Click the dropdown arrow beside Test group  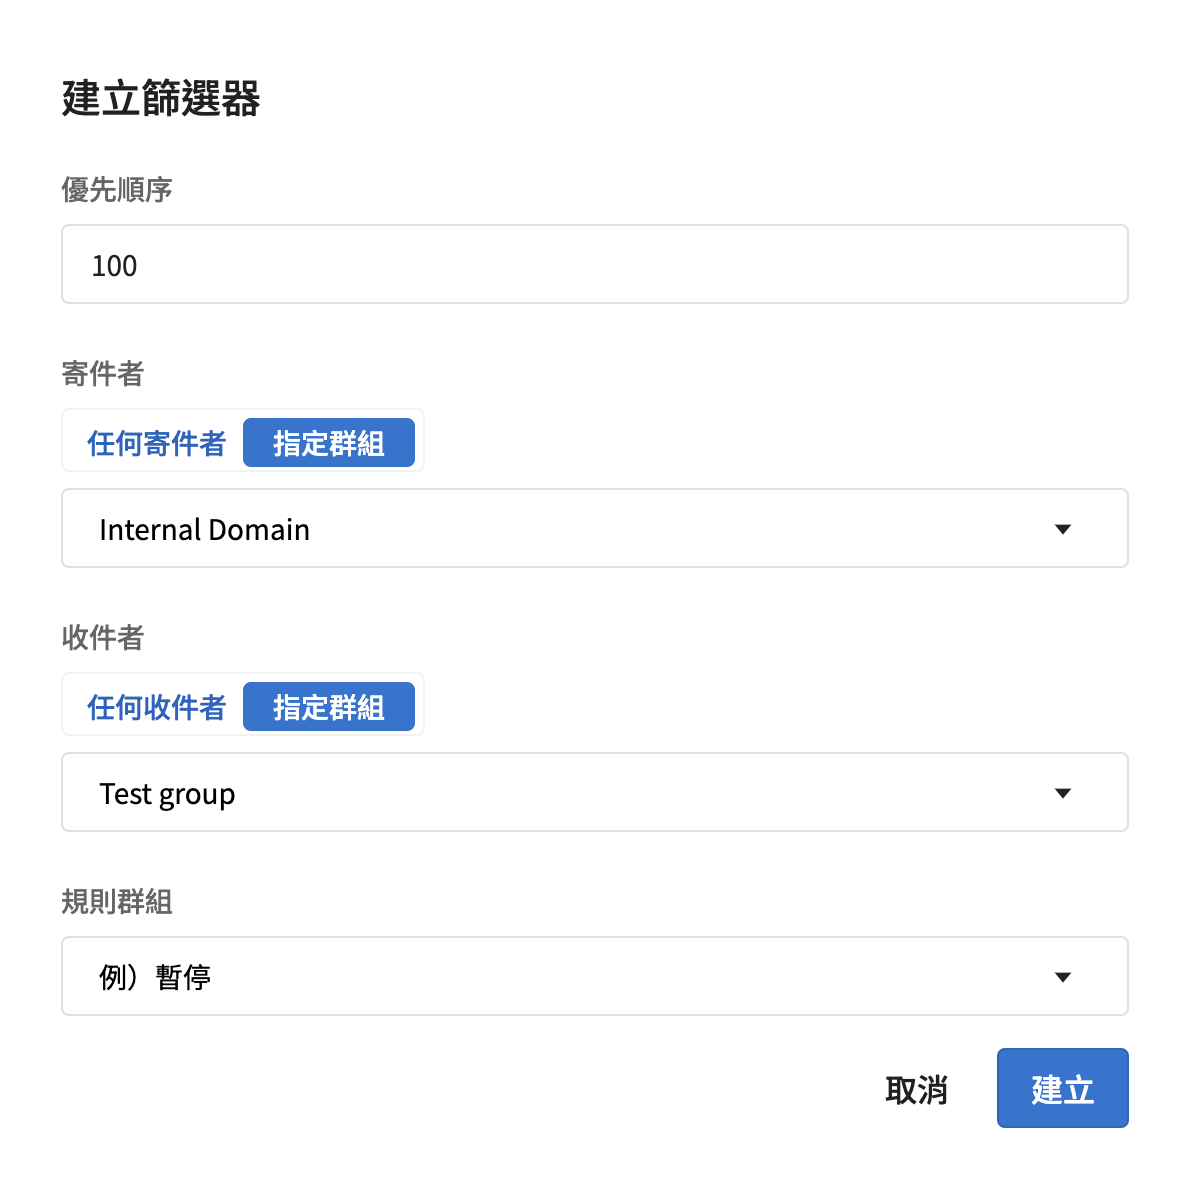[1062, 793]
